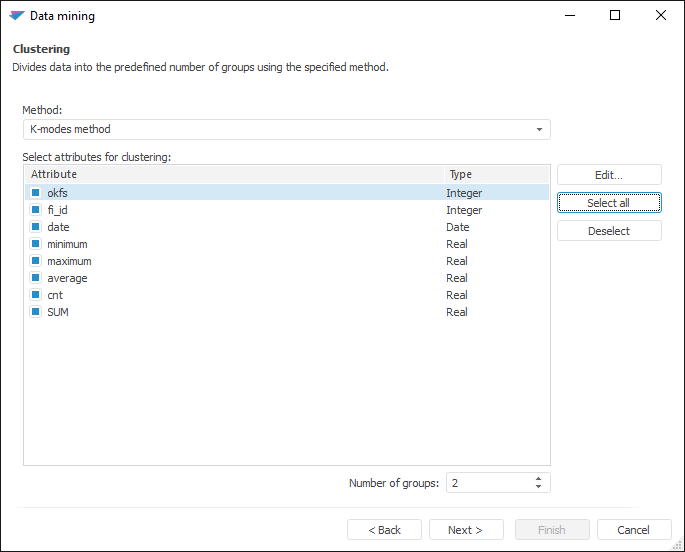Go to the Next step

466,530
